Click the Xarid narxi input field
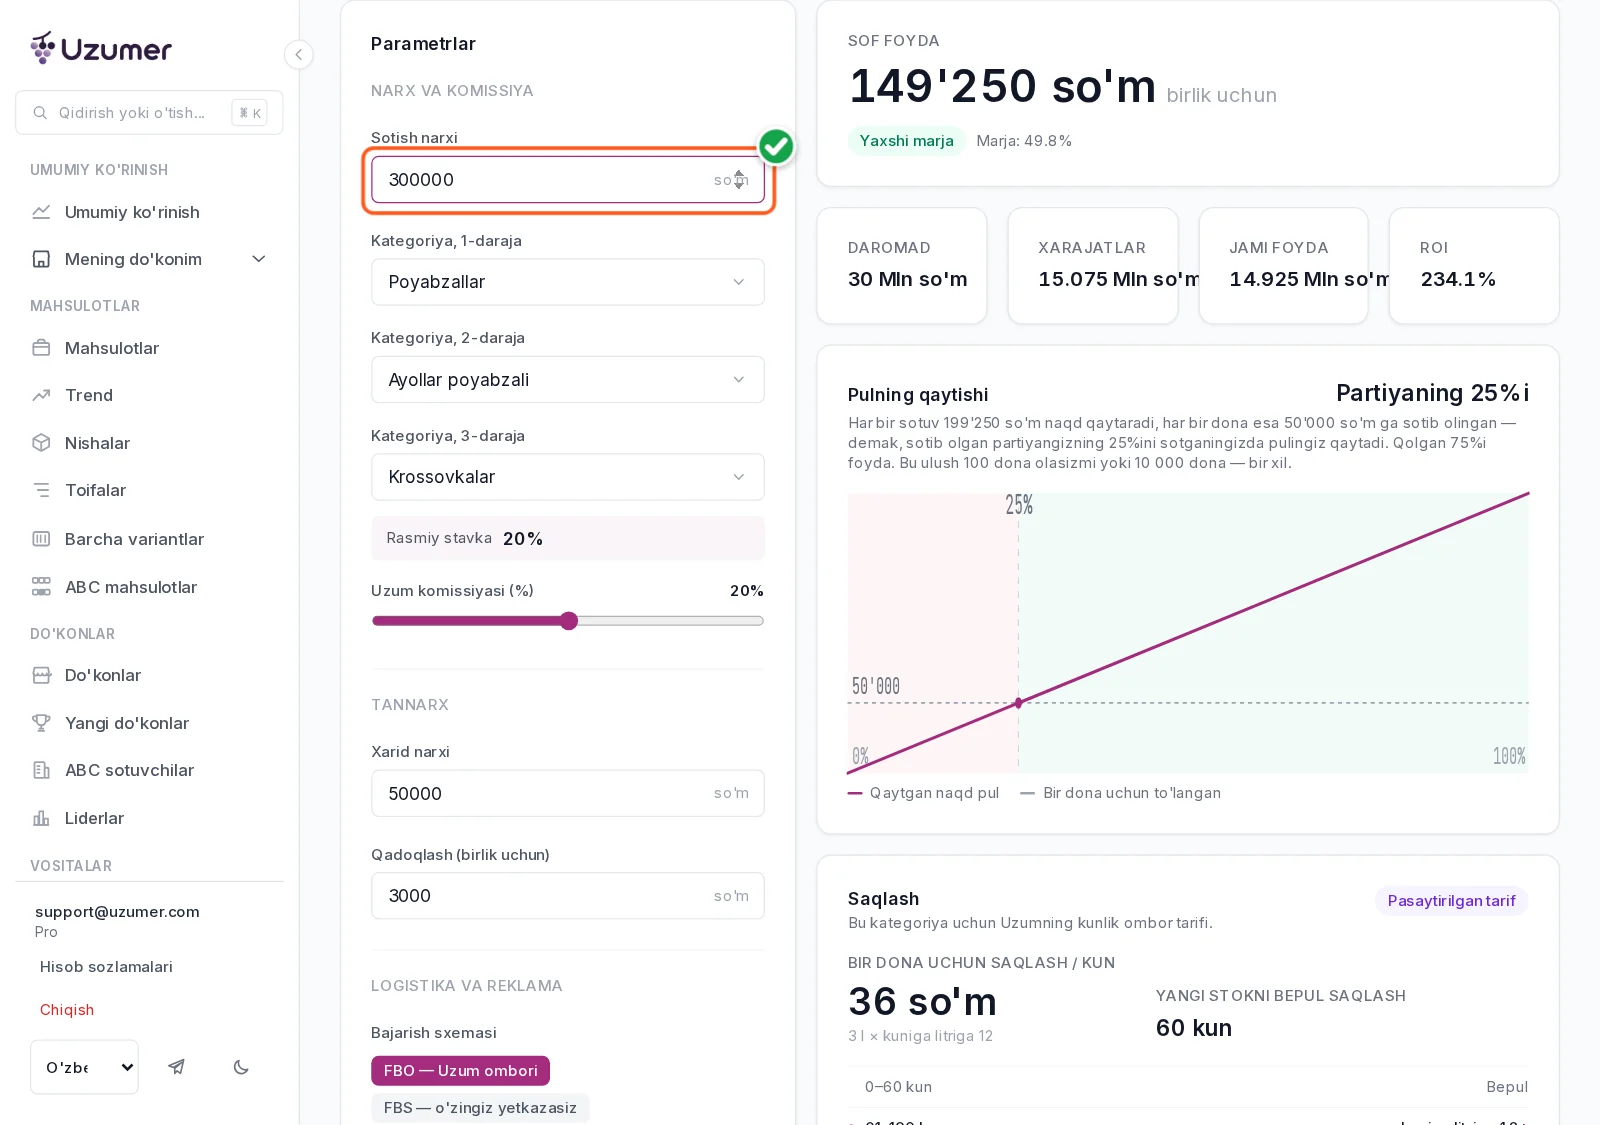Screen dimensions: 1600x1125 [x=568, y=793]
